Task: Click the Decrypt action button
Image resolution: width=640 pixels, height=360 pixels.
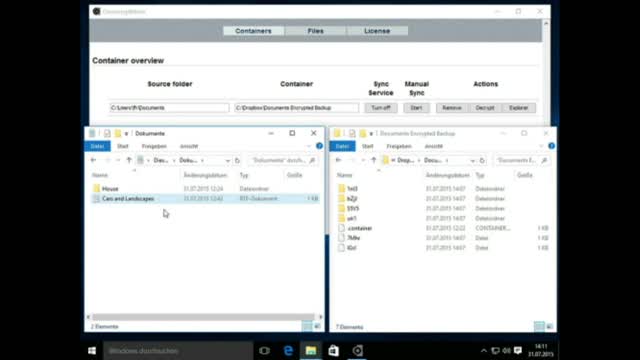Action: point(485,108)
